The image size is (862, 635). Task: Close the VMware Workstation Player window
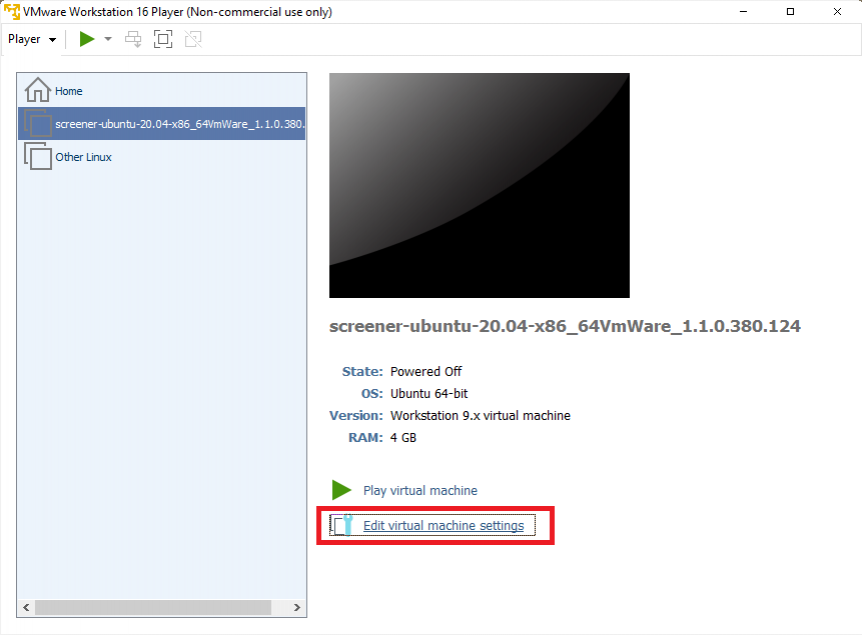pos(837,12)
